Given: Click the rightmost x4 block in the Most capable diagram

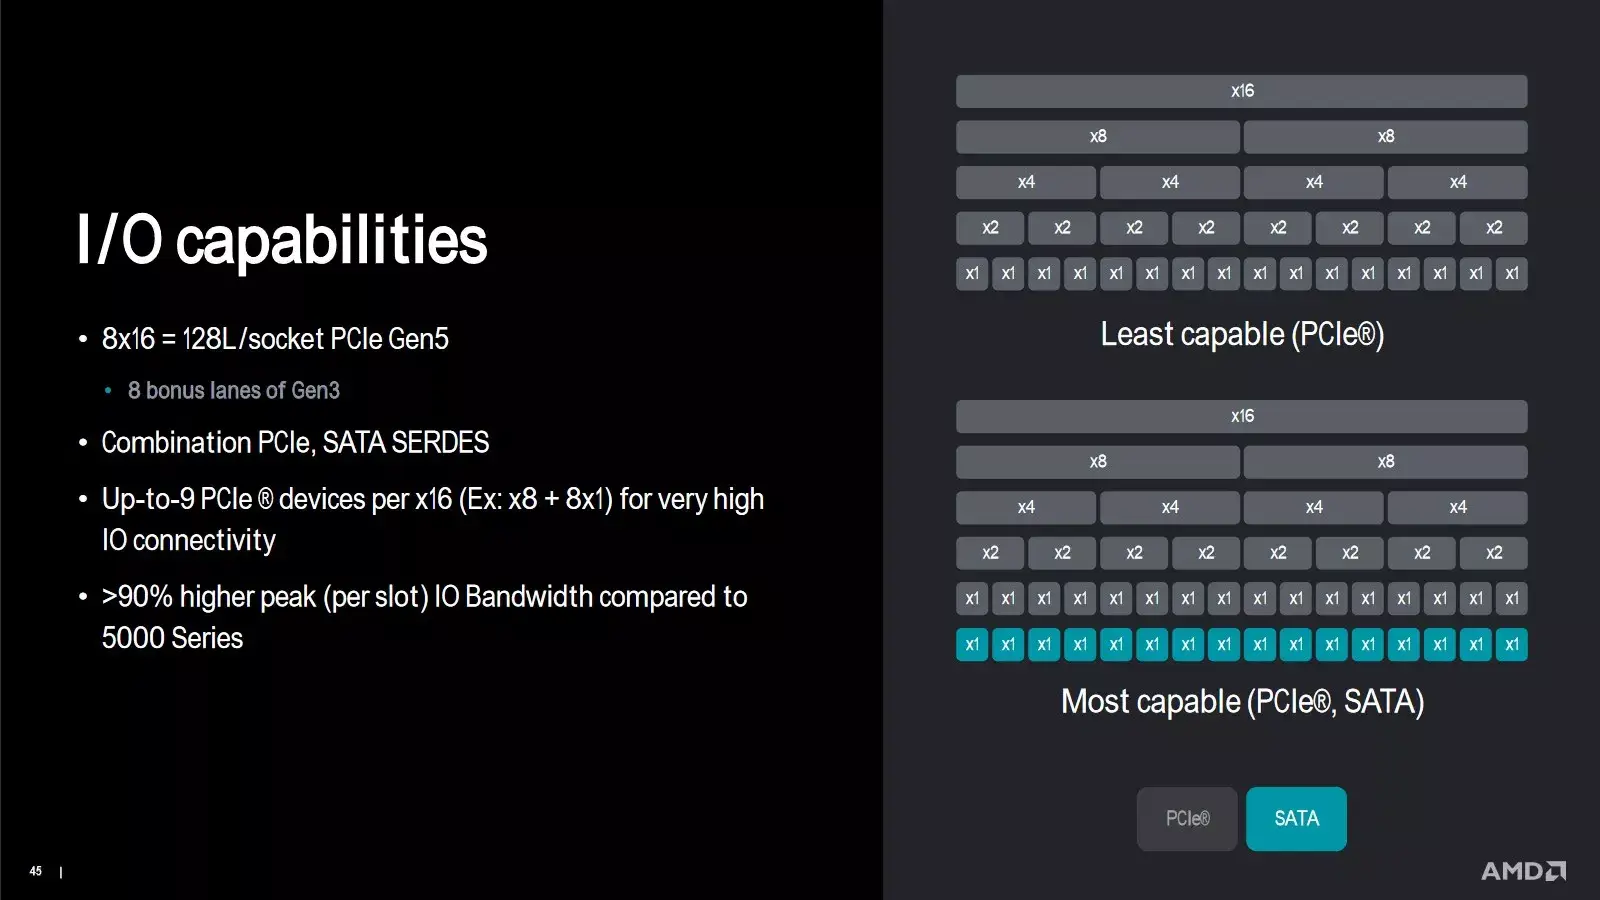Looking at the screenshot, I should 1457,508.
